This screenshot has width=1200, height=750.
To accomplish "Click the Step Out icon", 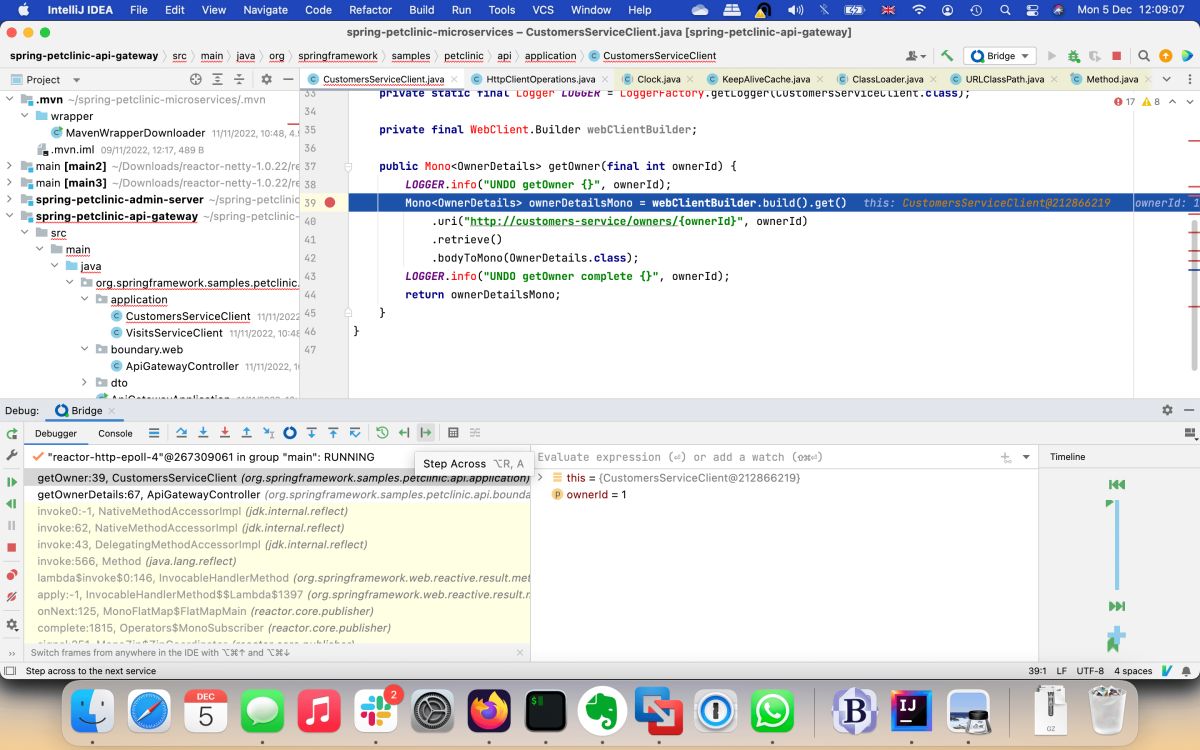I will point(246,433).
